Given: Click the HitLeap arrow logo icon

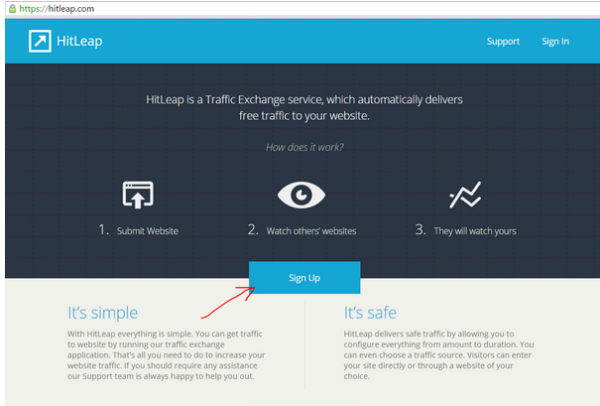Looking at the screenshot, I should coord(40,41).
